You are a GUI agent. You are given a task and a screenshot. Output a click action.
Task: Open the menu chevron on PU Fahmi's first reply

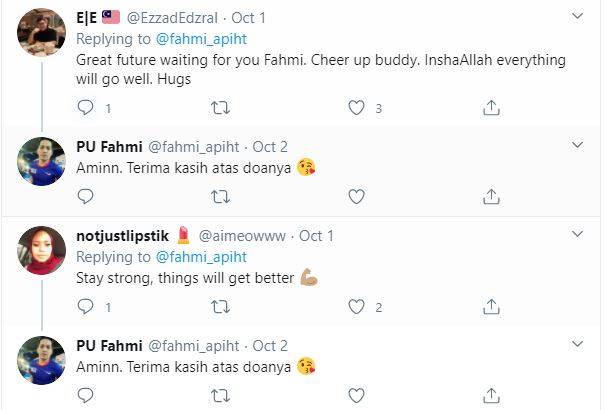tap(578, 146)
